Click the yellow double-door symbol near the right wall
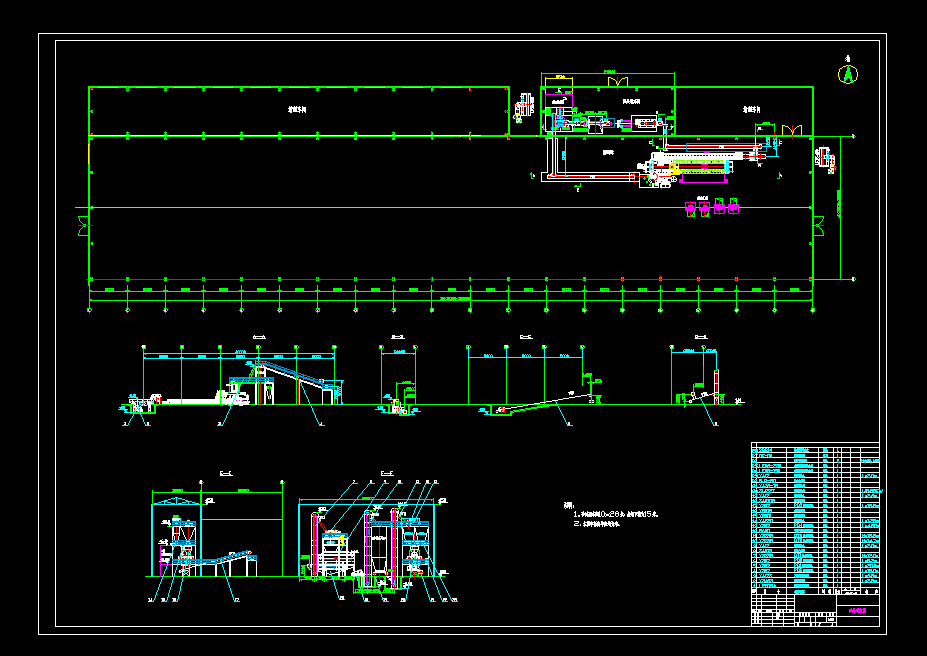 tap(792, 131)
